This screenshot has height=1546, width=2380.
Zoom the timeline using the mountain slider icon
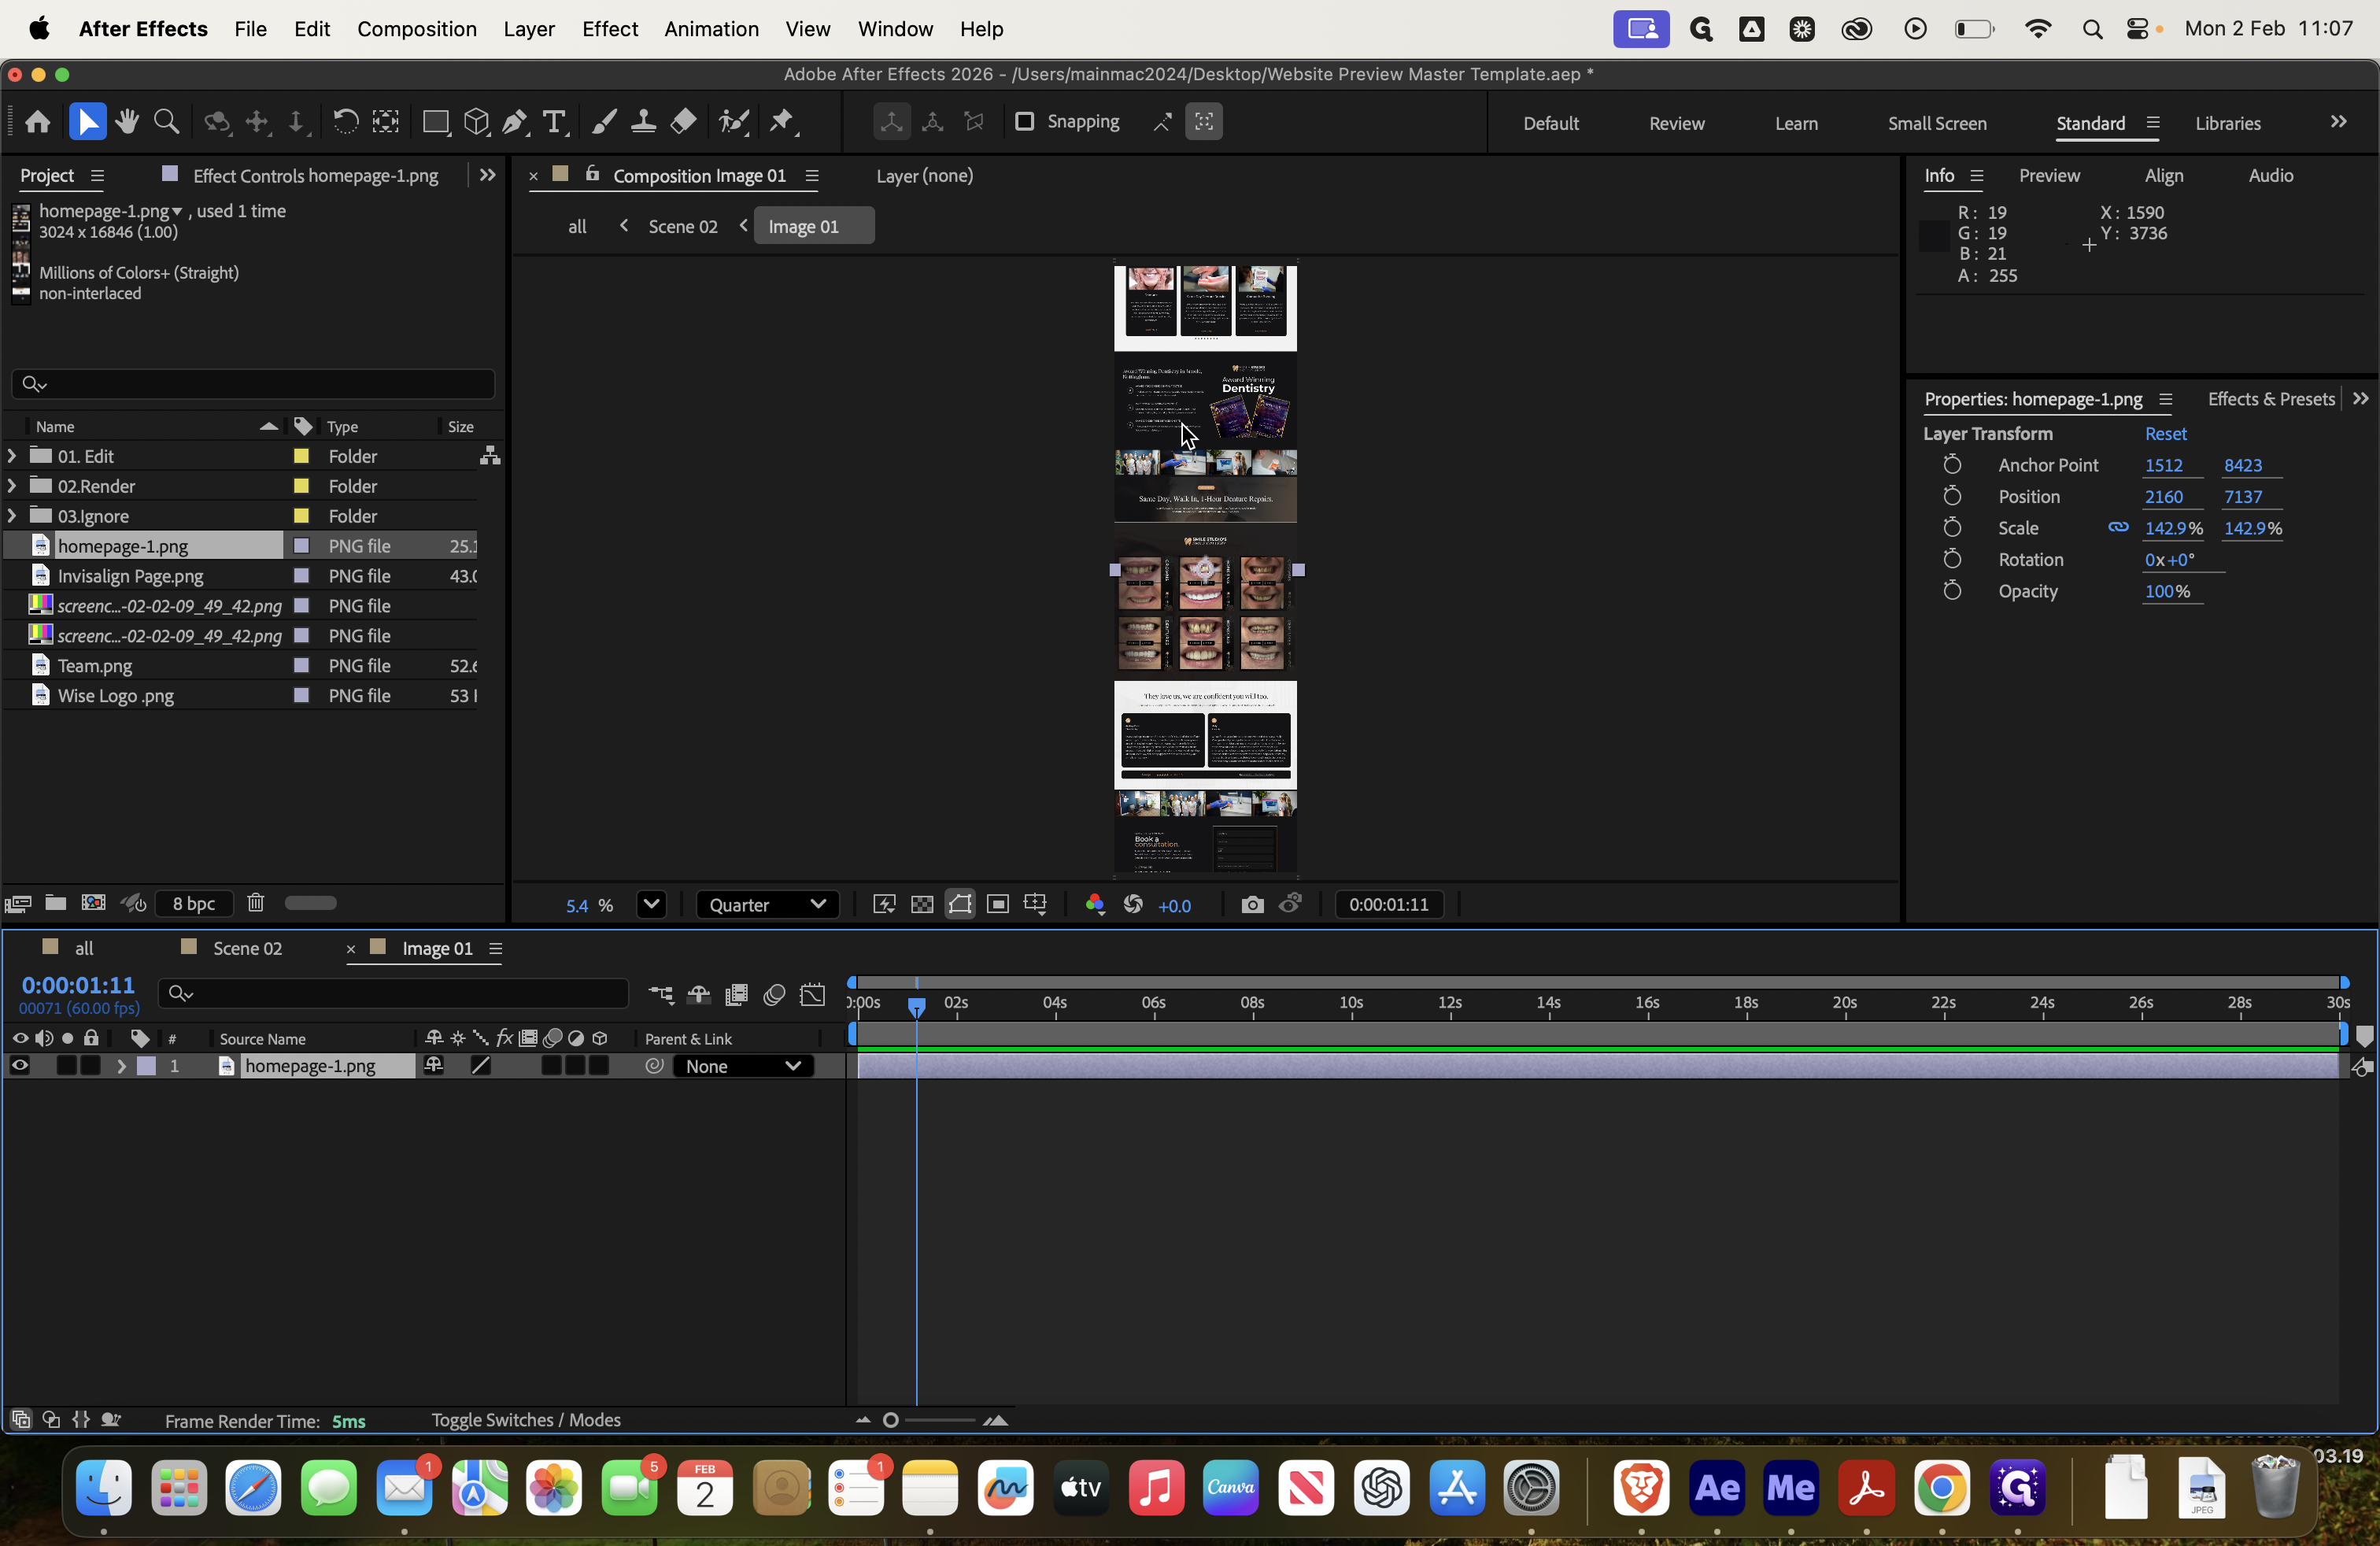click(x=996, y=1420)
